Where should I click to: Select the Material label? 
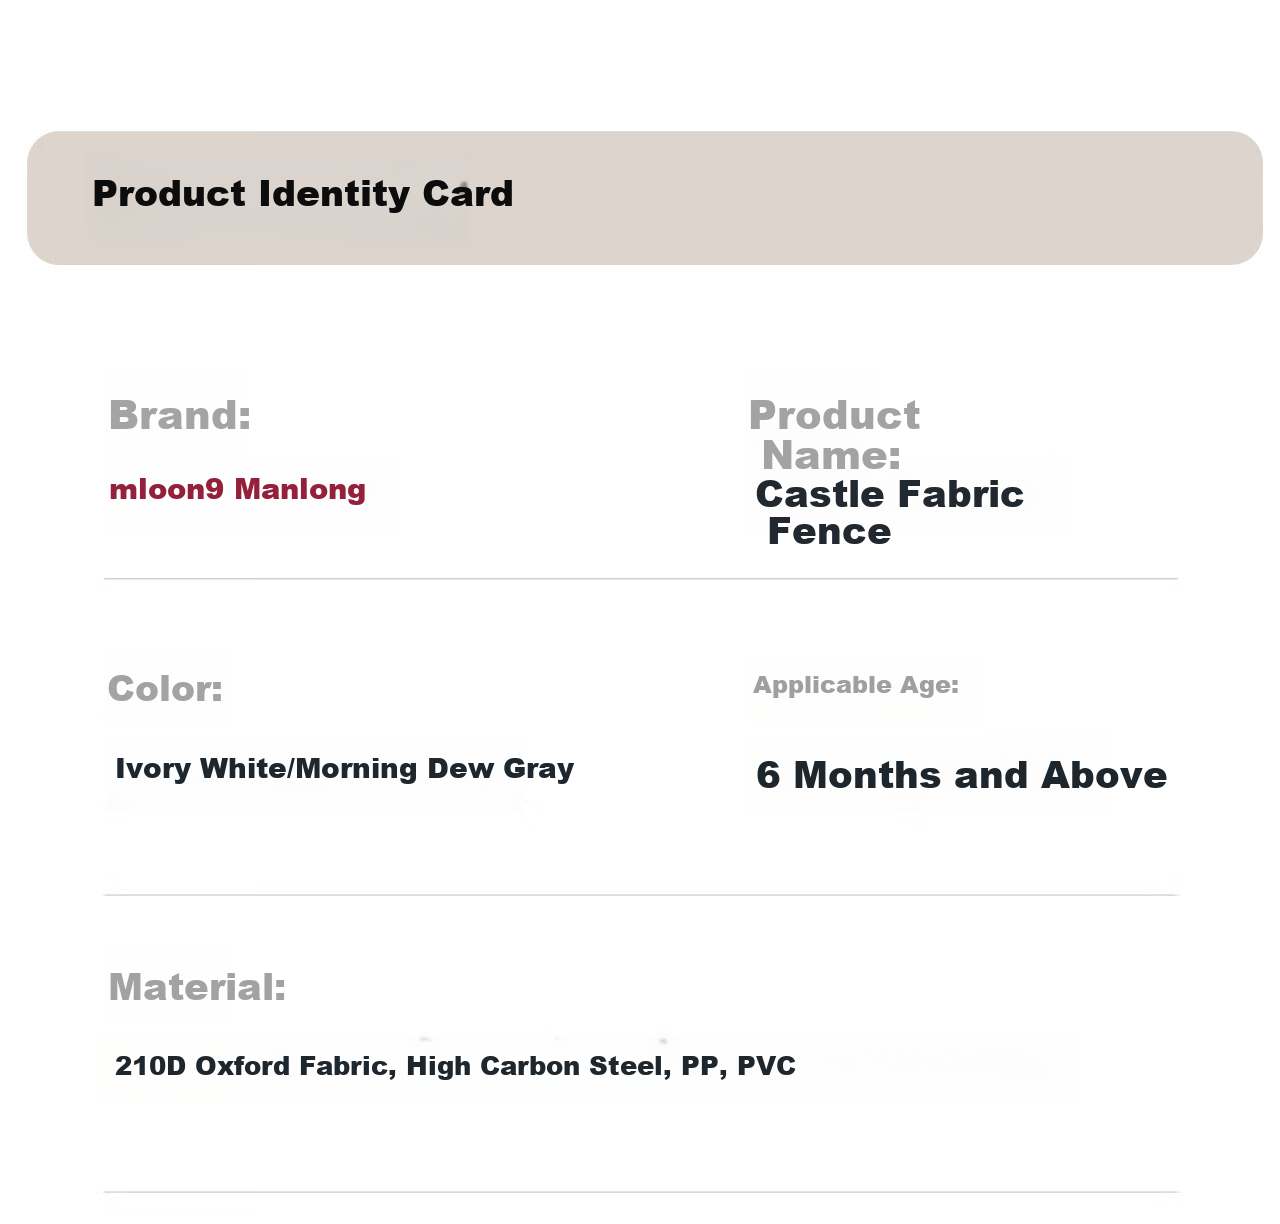coord(197,987)
